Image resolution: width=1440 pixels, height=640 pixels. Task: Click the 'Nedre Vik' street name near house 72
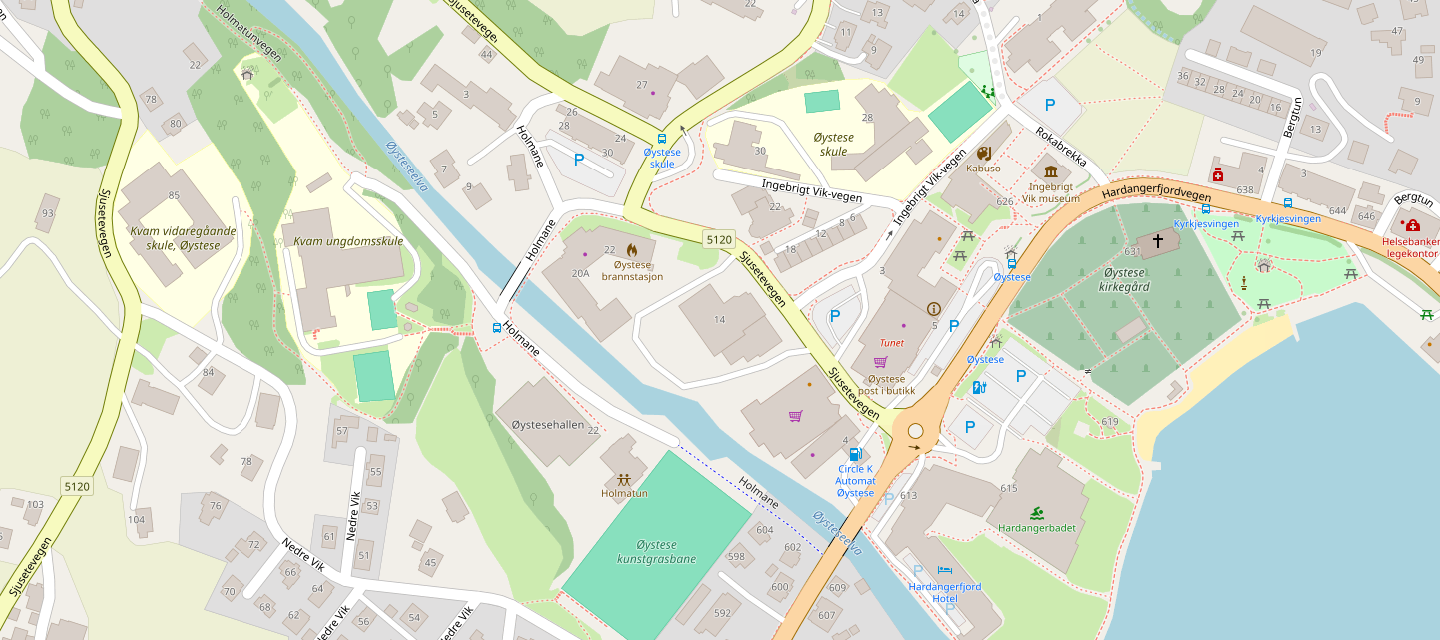(x=304, y=557)
